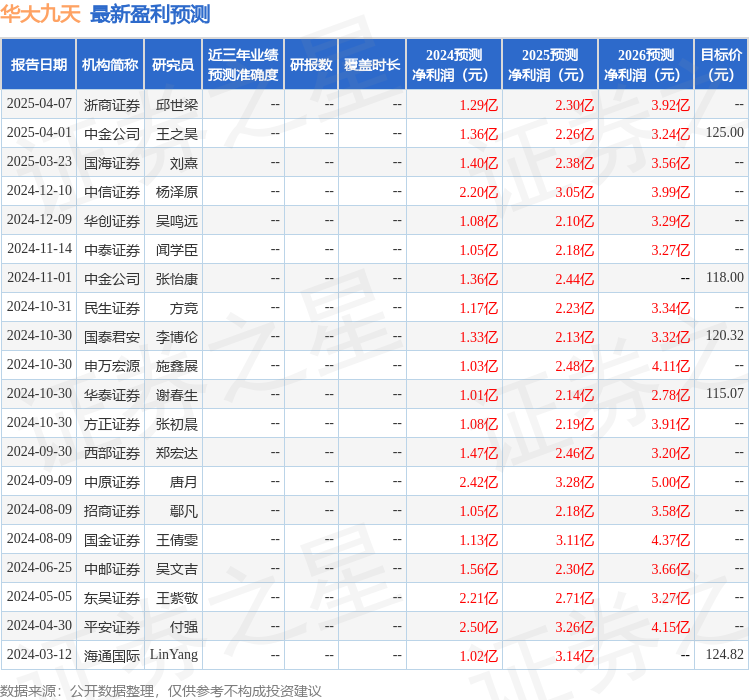Click the 覆盖时长 column header
Screen dimensions: 749x700
click(372, 65)
